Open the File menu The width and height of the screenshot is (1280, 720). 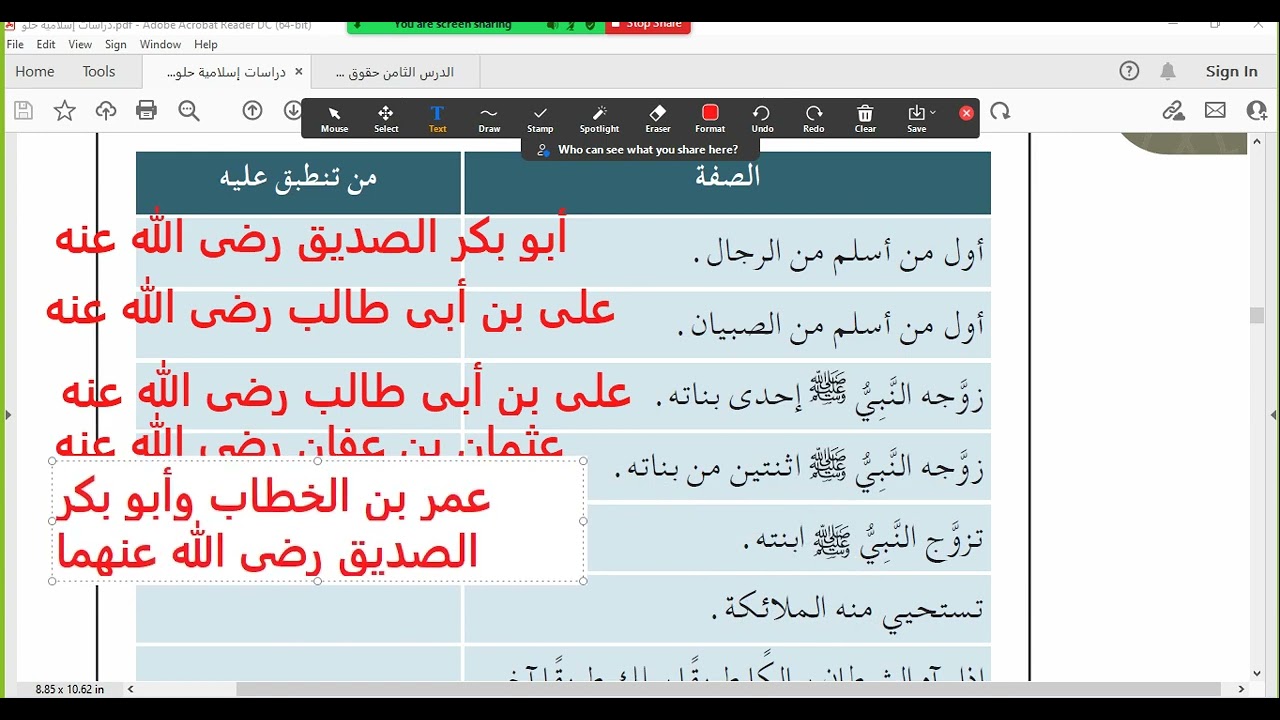point(15,45)
